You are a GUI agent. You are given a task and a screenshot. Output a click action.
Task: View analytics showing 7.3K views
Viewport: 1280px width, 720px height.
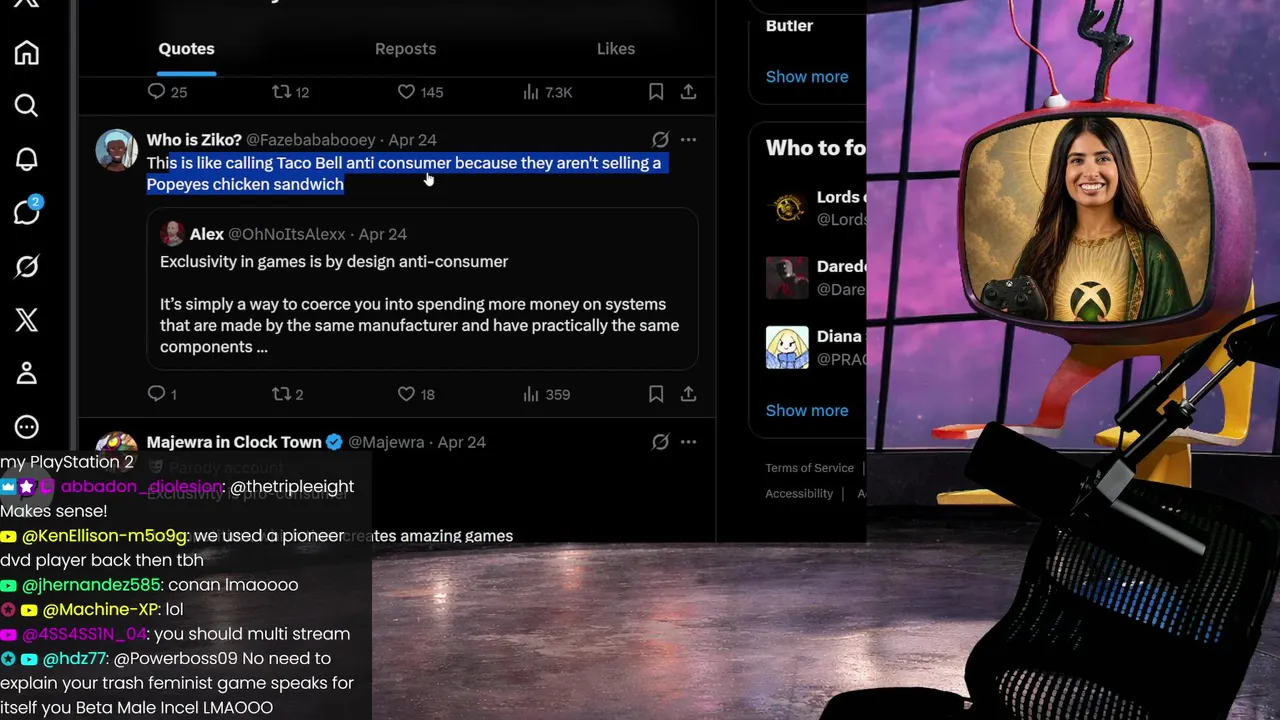coord(547,92)
